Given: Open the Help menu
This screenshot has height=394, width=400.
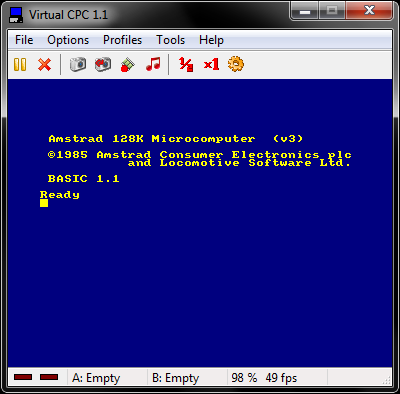Looking at the screenshot, I should click(x=211, y=40).
